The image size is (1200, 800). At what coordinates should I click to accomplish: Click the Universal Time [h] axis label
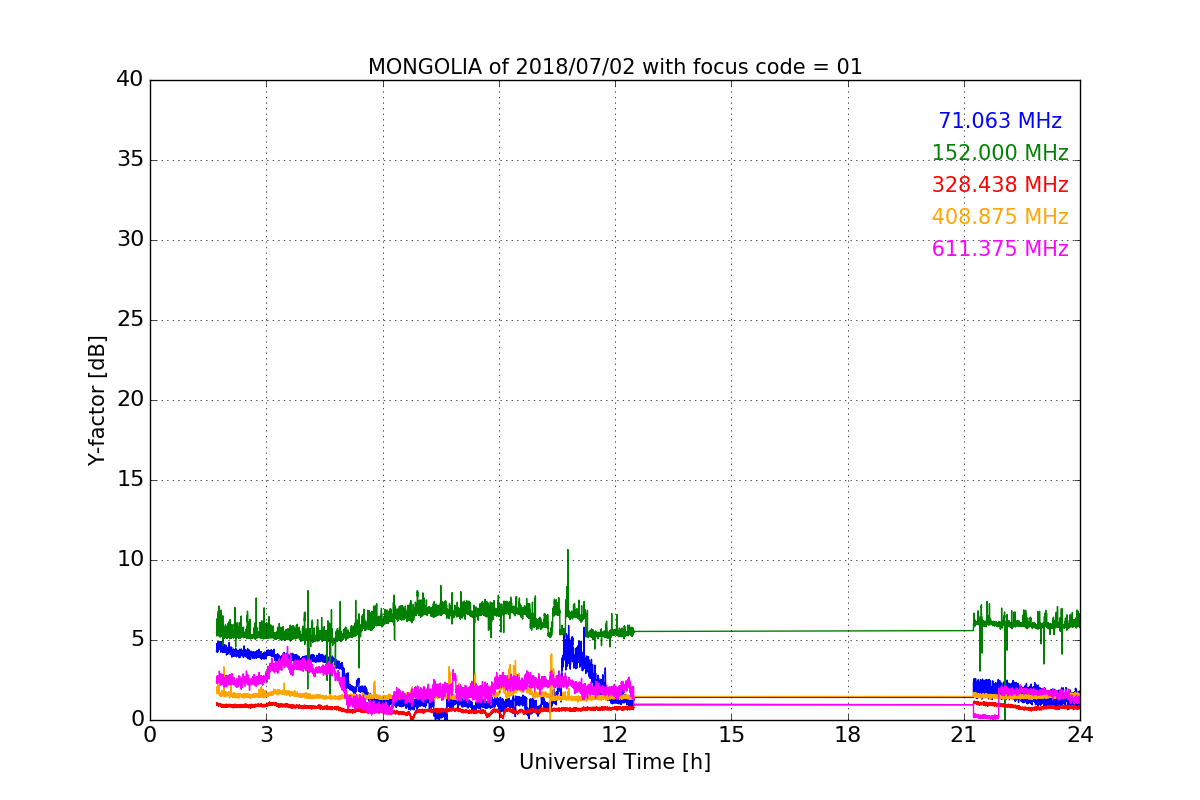point(615,762)
